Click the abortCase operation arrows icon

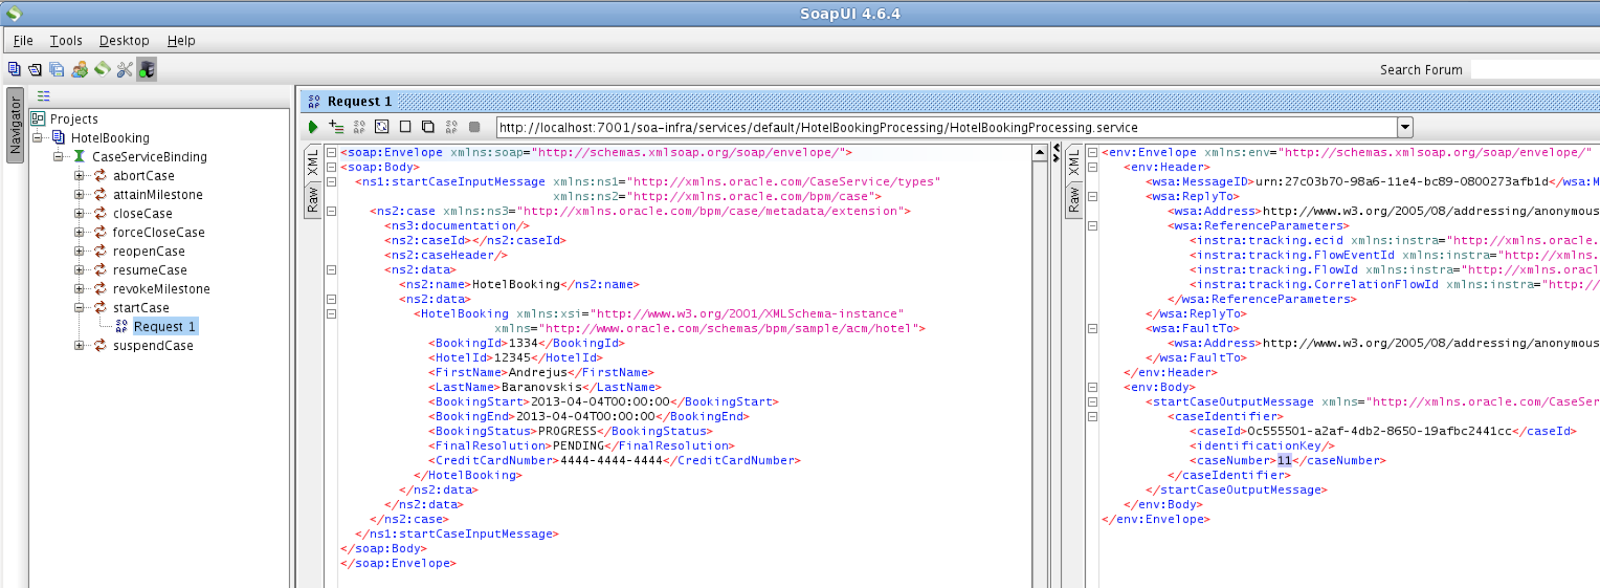[x=100, y=175]
